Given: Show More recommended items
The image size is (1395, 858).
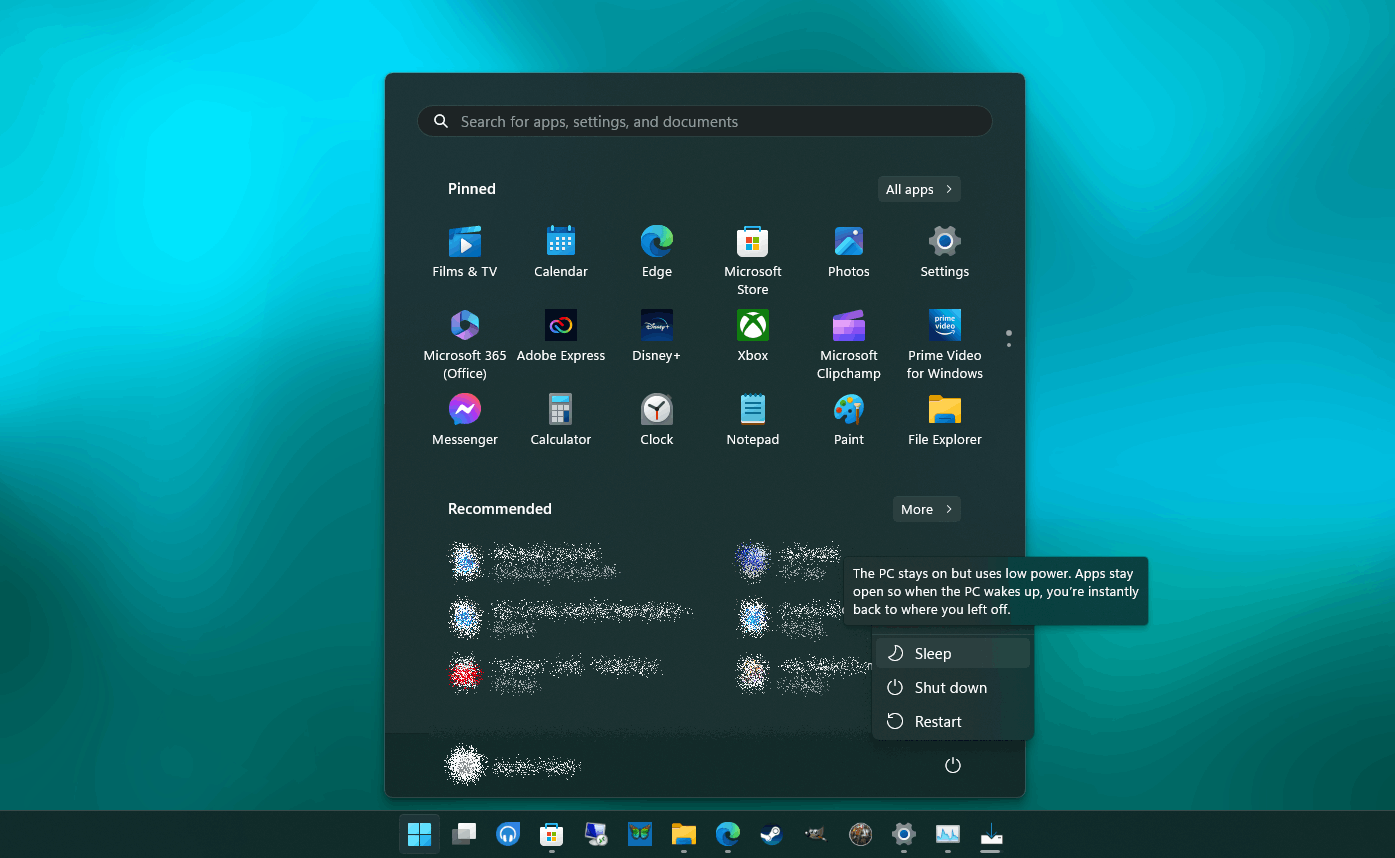Looking at the screenshot, I should (926, 509).
